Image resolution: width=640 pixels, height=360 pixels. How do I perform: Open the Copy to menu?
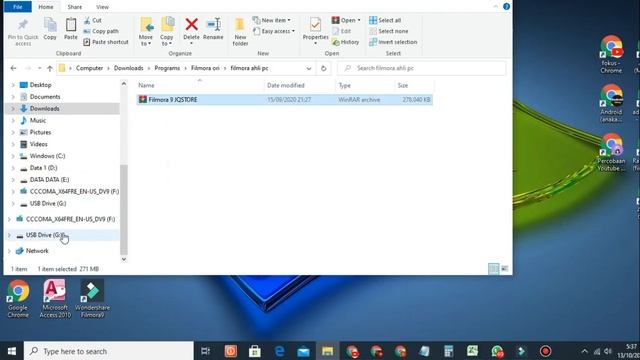click(167, 31)
